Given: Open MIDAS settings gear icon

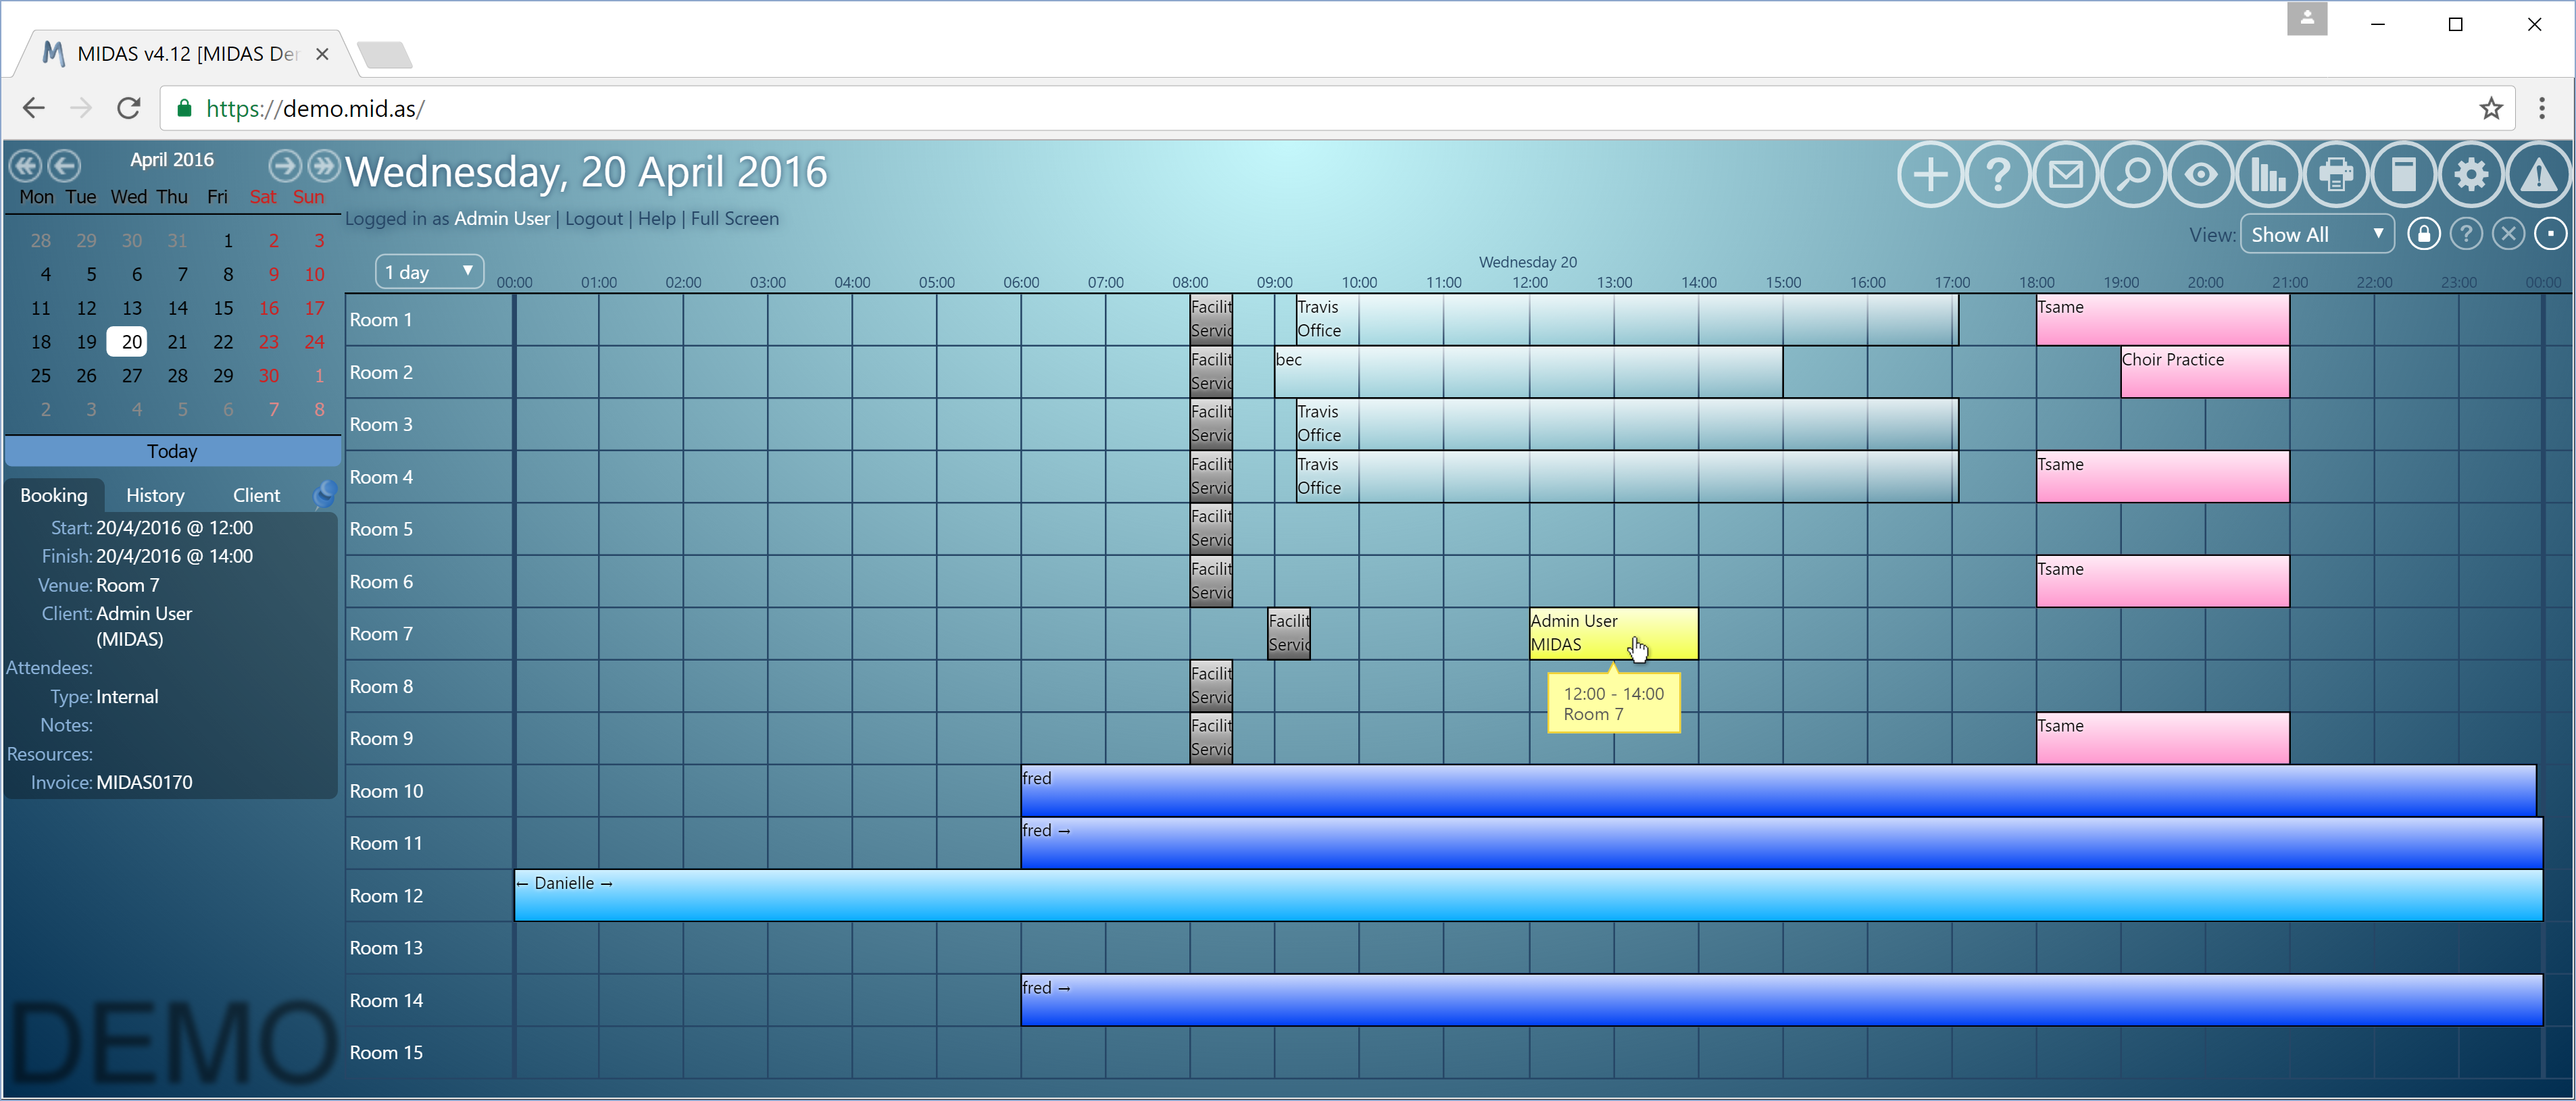Looking at the screenshot, I should tap(2471, 175).
